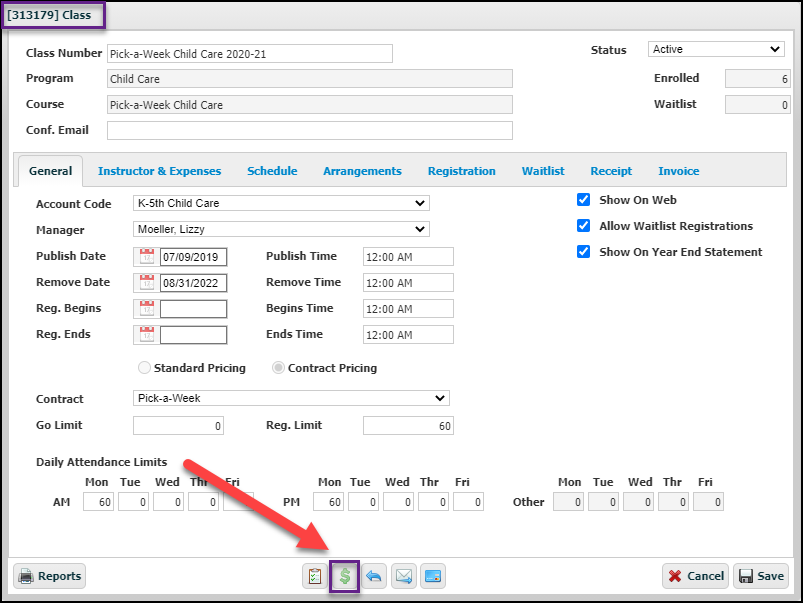Toggle the Show On Web checkbox
Viewport: 803px width, 603px height.
click(x=583, y=200)
